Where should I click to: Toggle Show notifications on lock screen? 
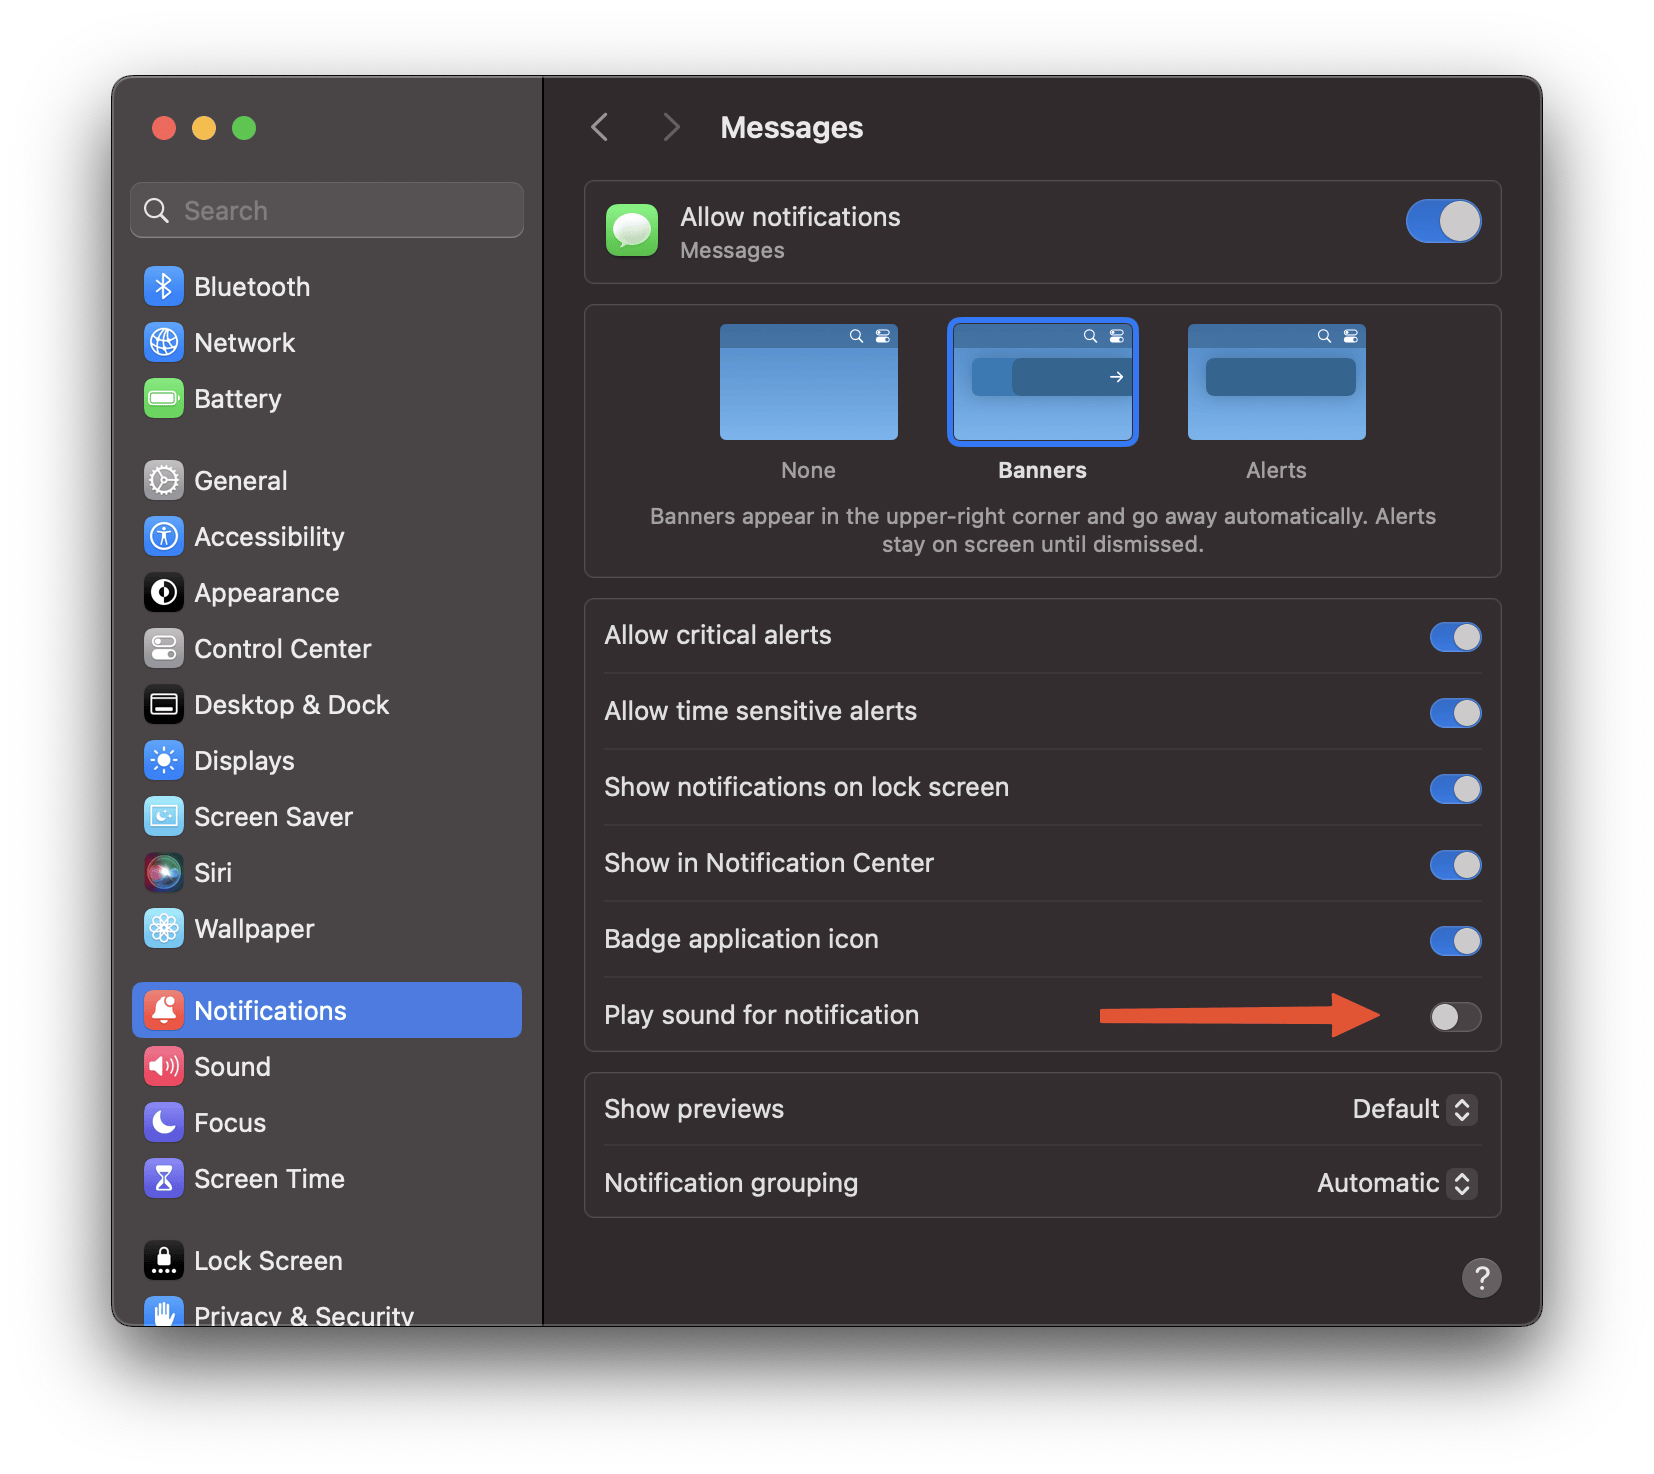(x=1455, y=789)
